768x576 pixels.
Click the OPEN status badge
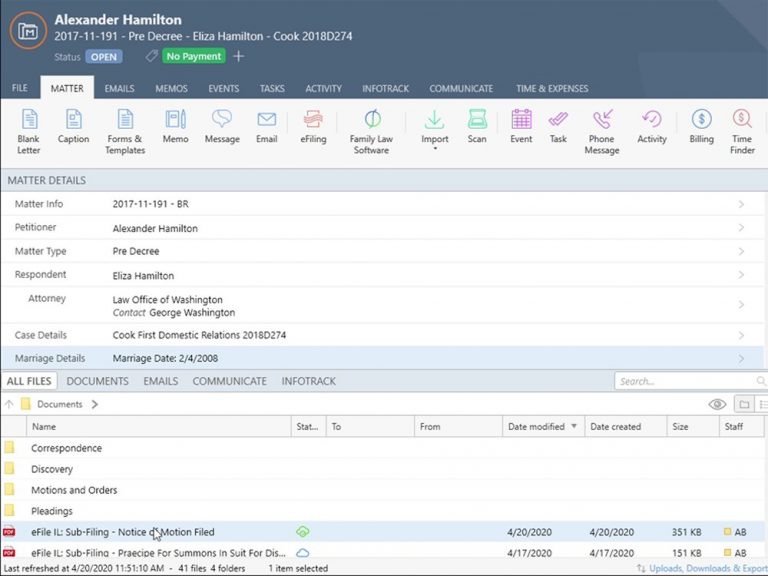(104, 56)
